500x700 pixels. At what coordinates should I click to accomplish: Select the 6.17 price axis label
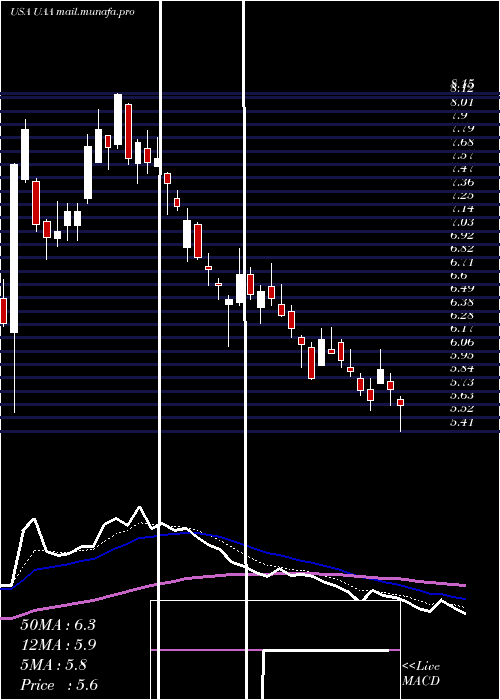462,329
